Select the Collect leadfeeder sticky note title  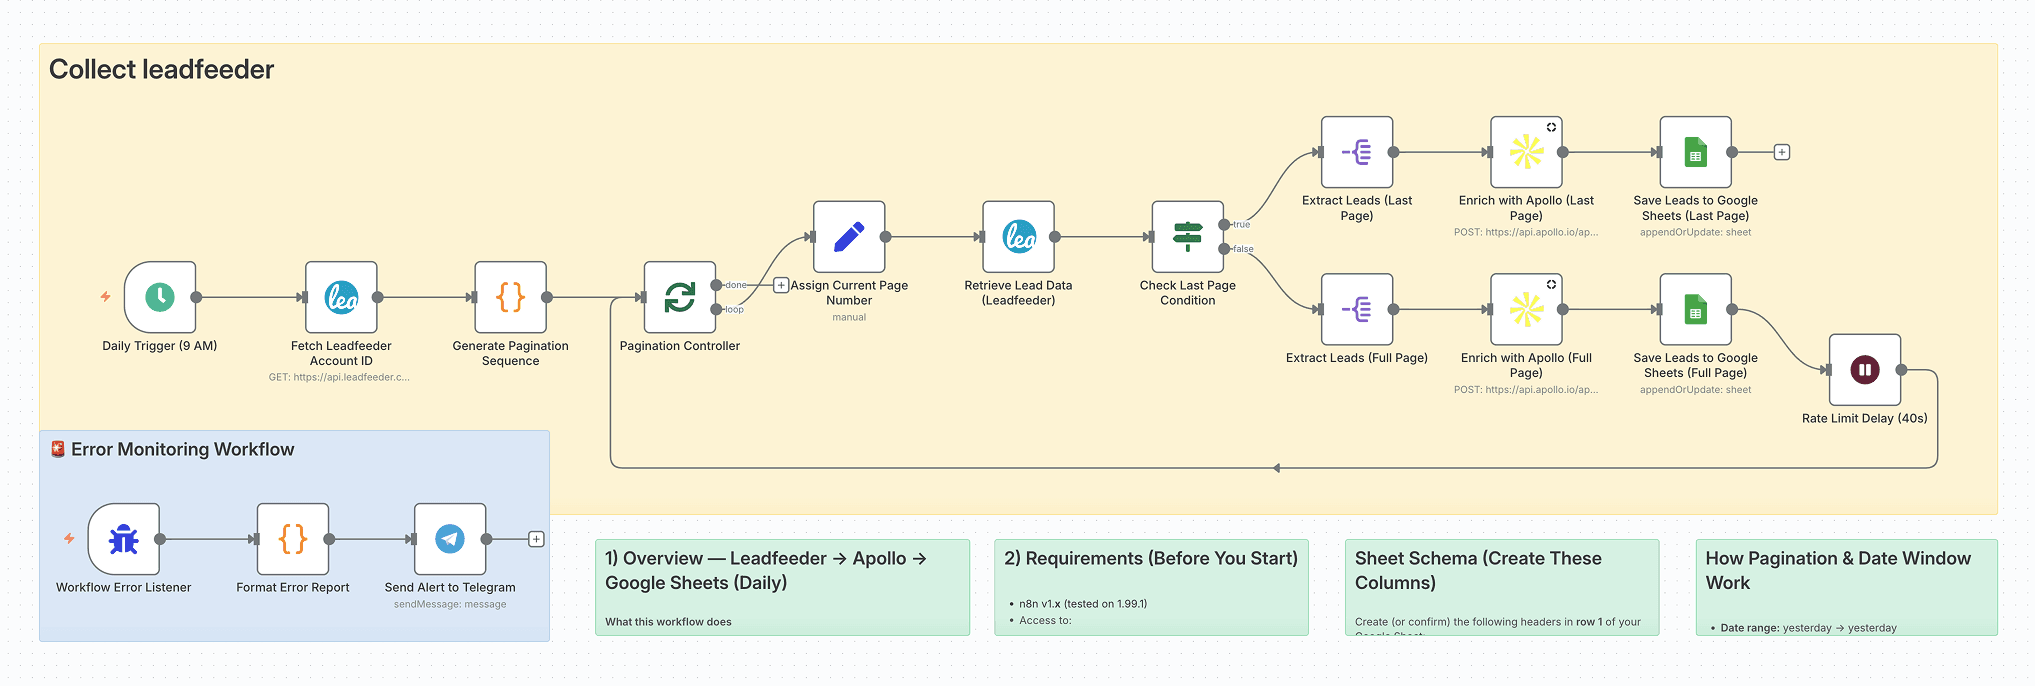click(x=161, y=69)
